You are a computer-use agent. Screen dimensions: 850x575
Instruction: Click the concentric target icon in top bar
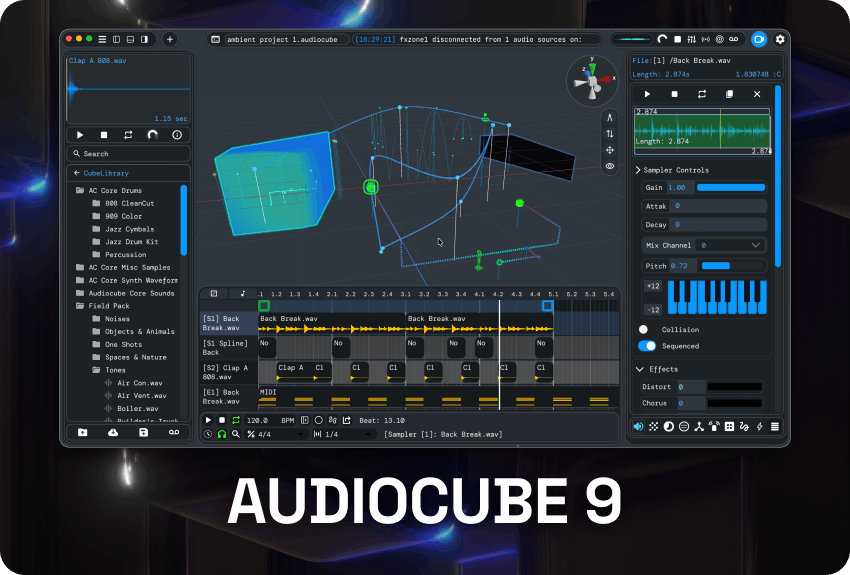coord(719,39)
